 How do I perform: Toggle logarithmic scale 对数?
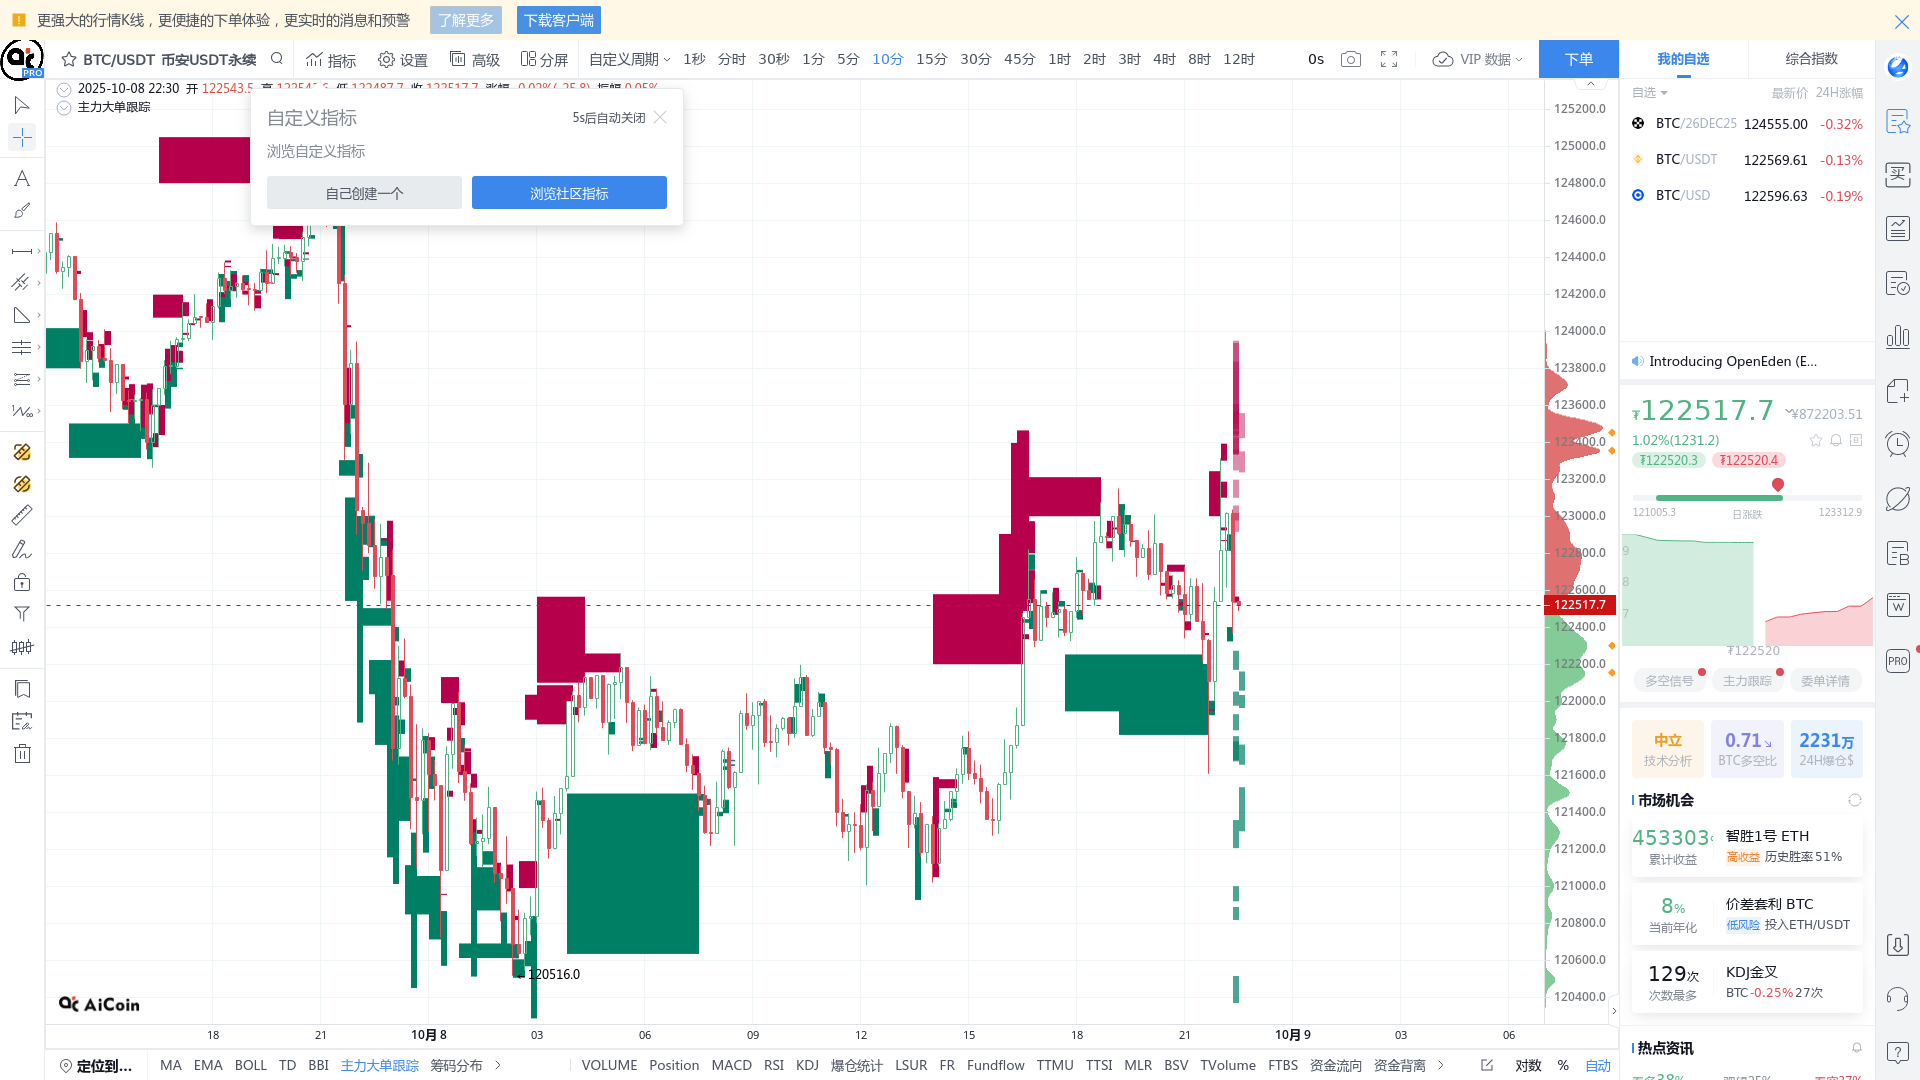coord(1527,1065)
